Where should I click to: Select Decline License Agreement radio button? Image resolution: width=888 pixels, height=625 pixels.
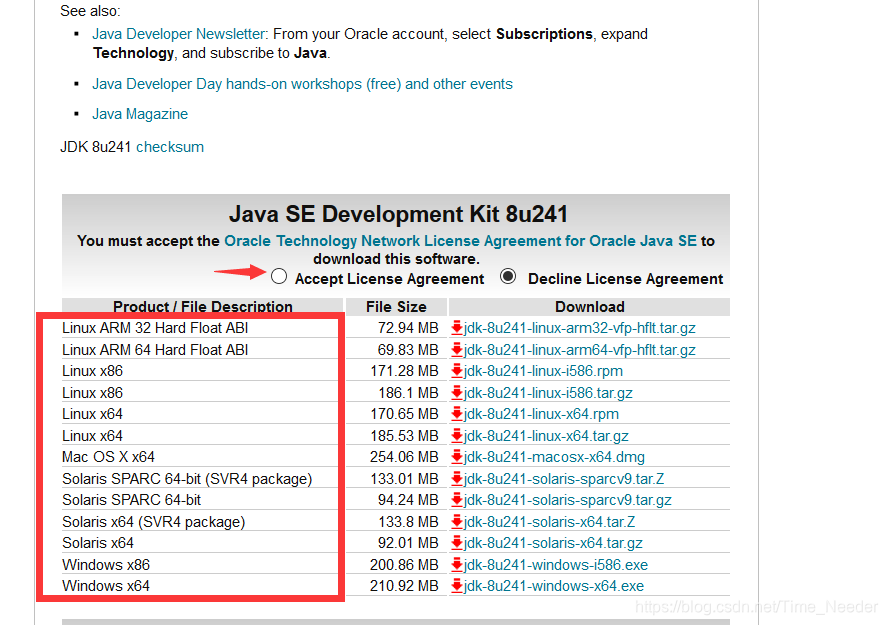508,277
